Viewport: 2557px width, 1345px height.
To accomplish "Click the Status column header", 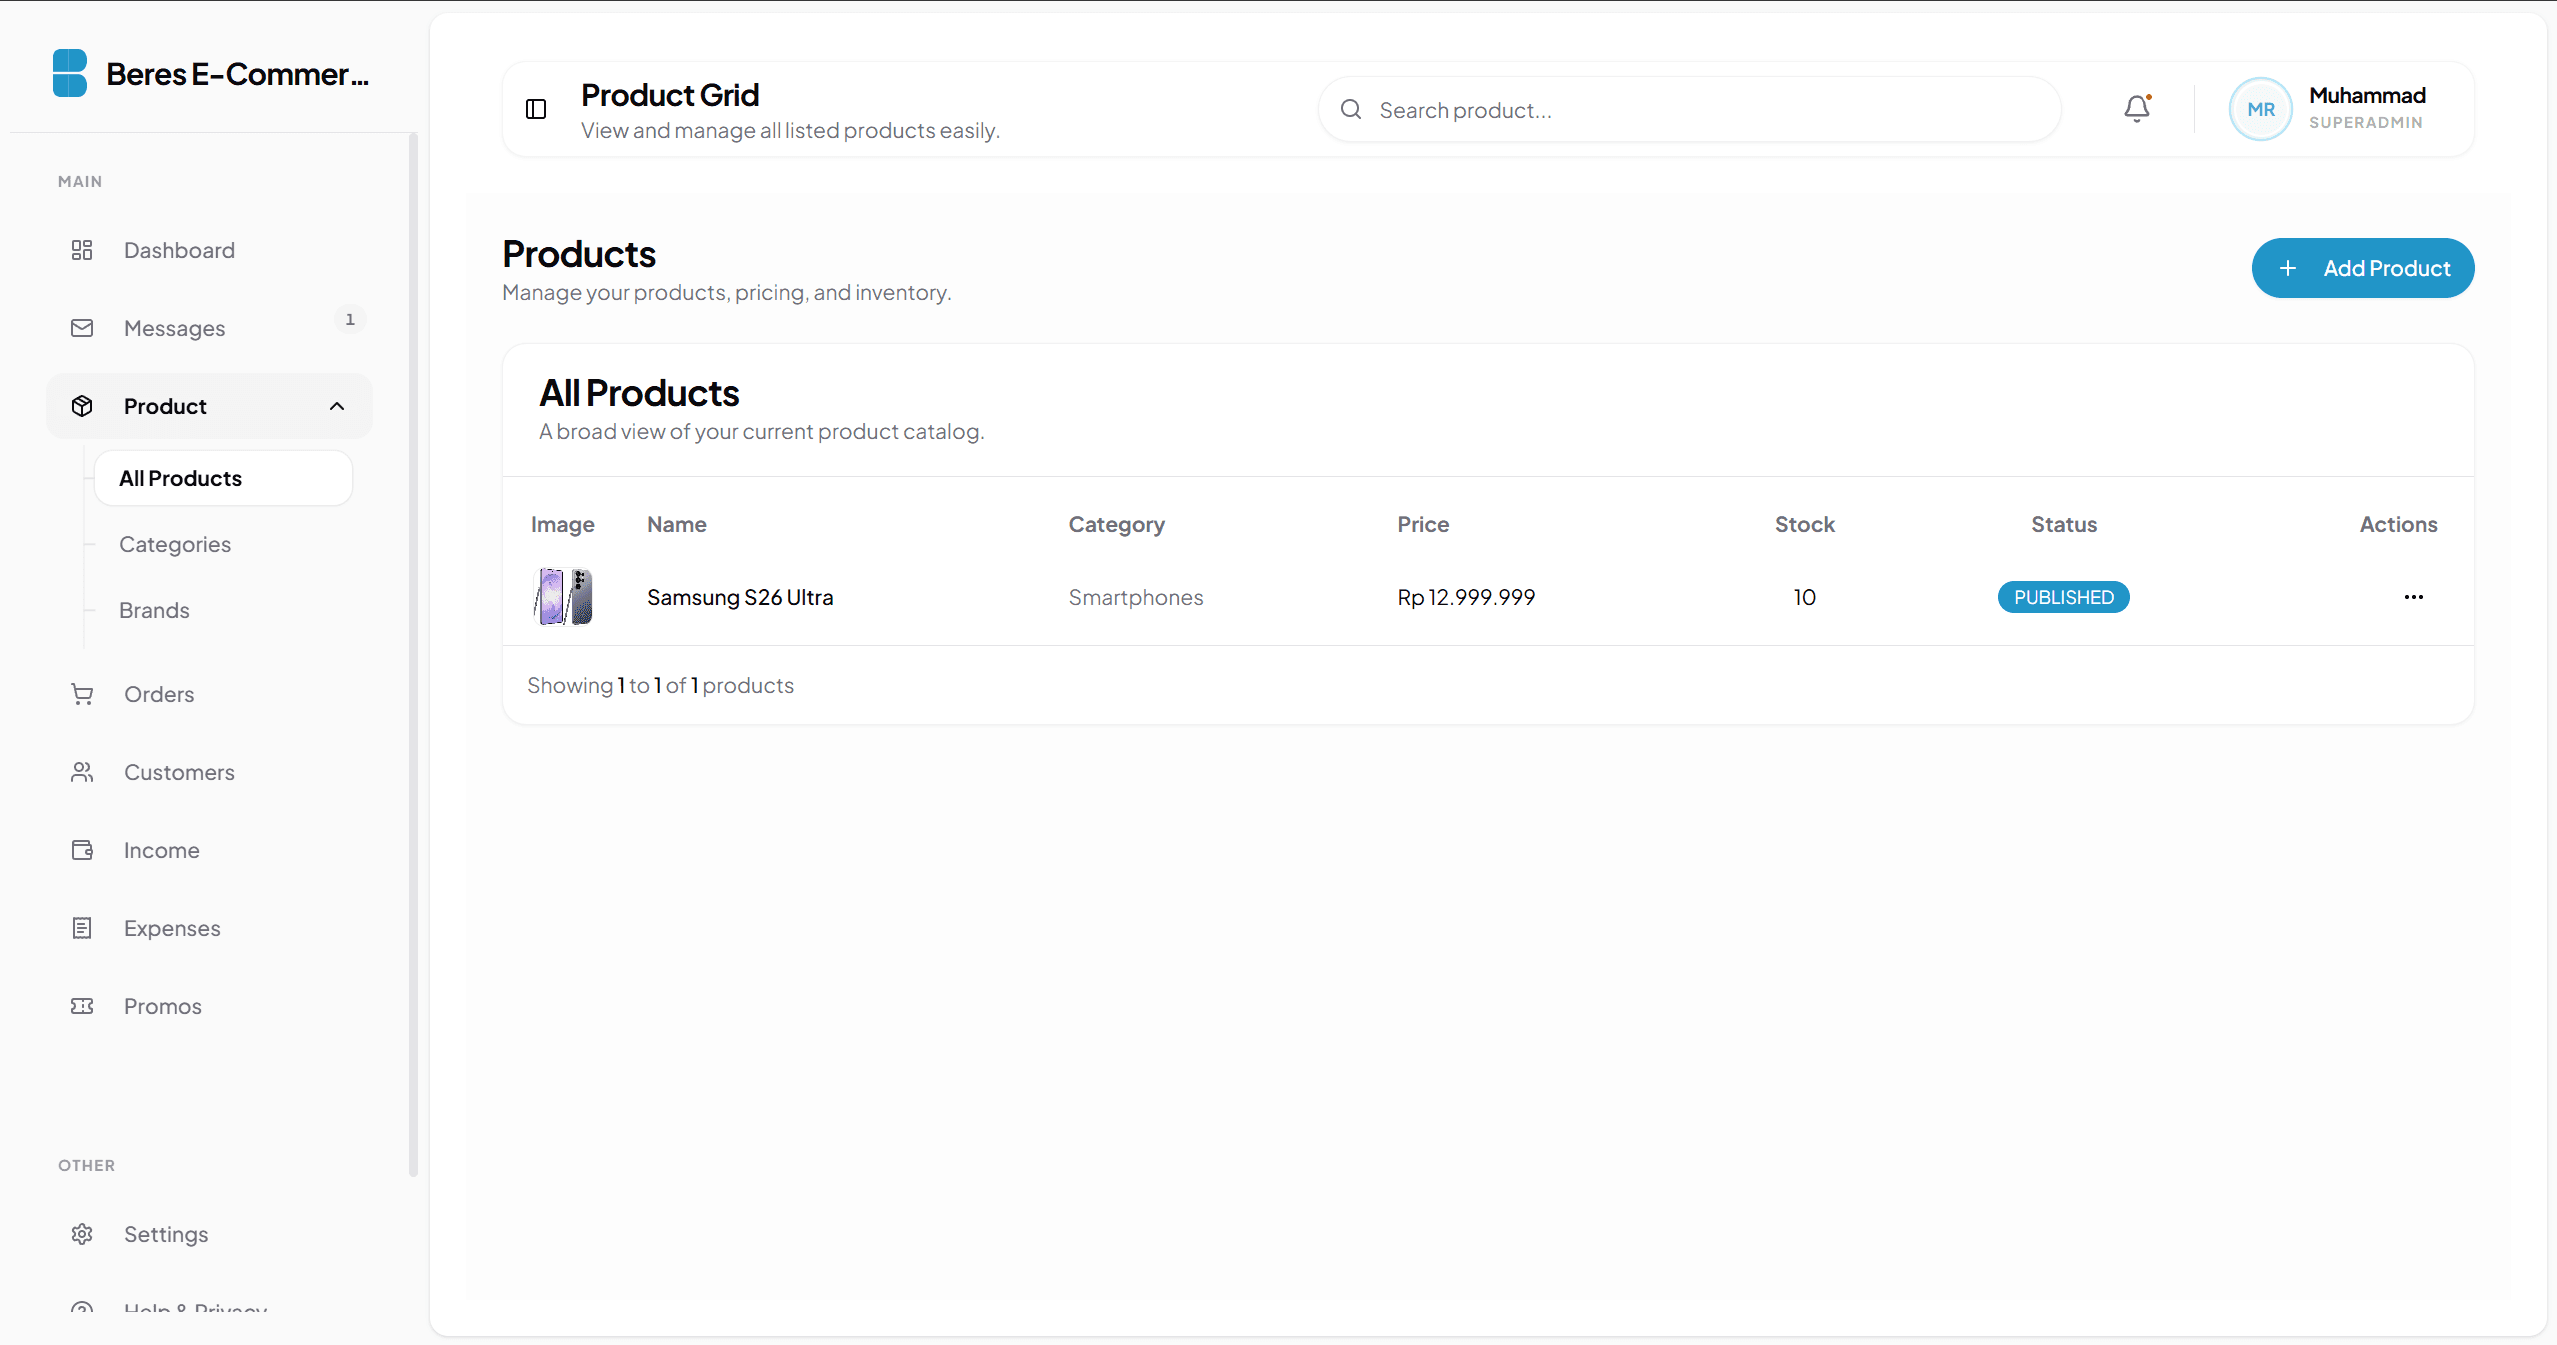I will 2064,524.
